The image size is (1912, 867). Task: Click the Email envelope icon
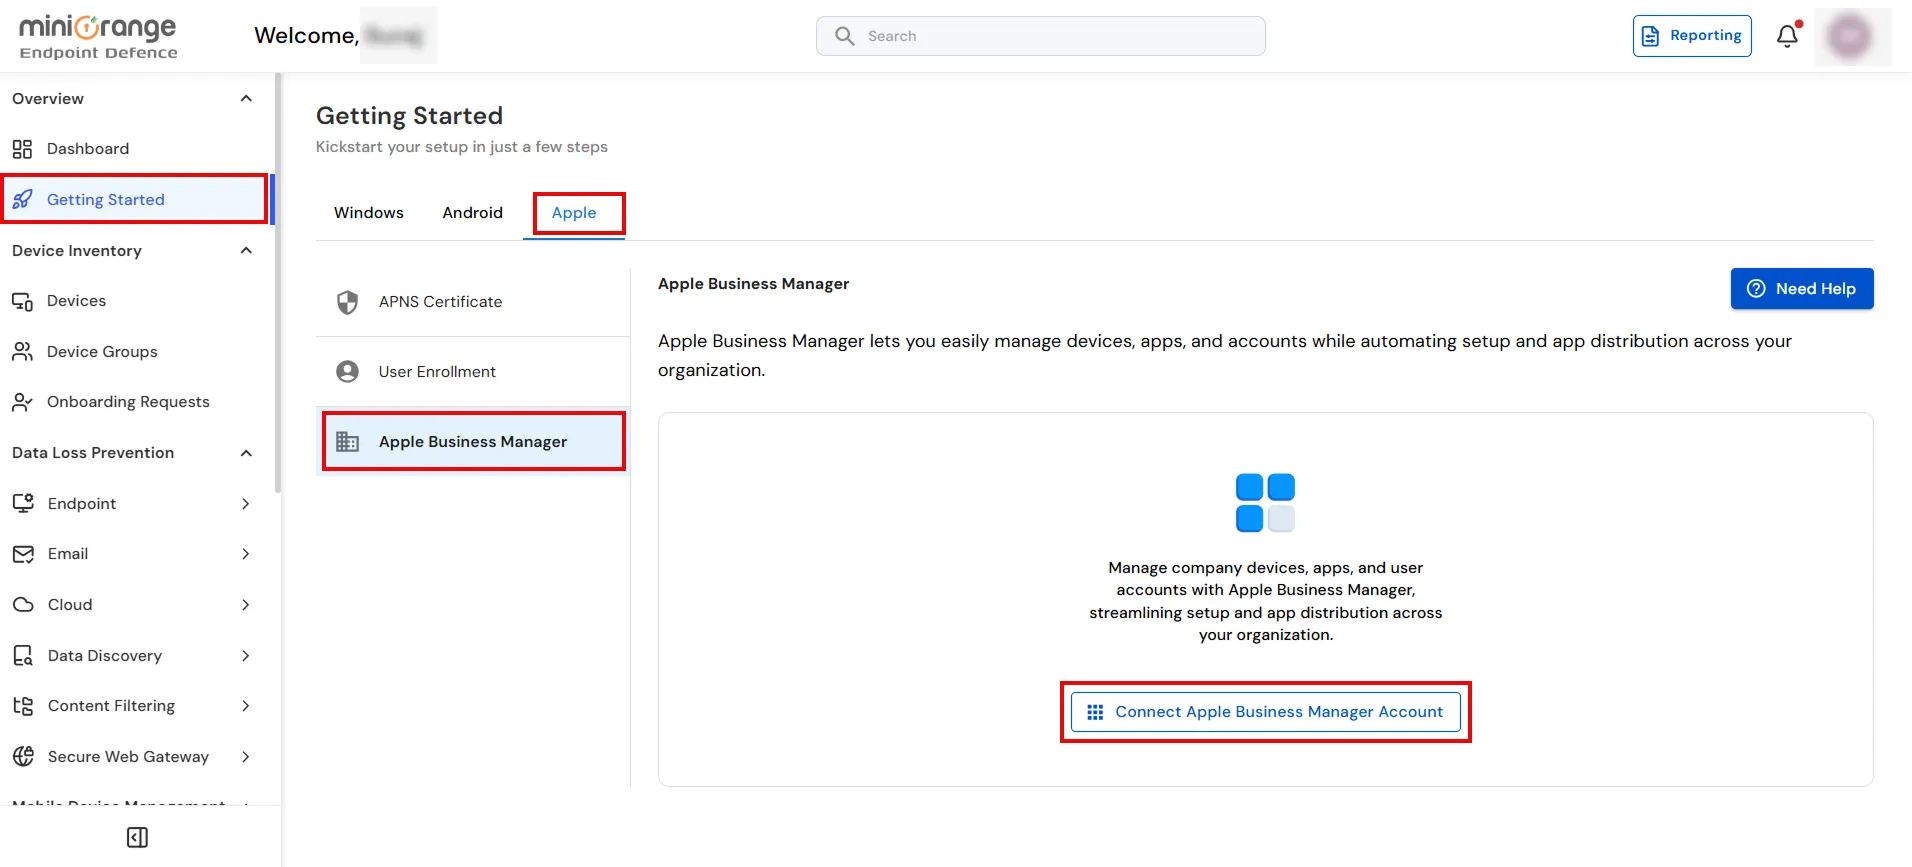click(23, 554)
